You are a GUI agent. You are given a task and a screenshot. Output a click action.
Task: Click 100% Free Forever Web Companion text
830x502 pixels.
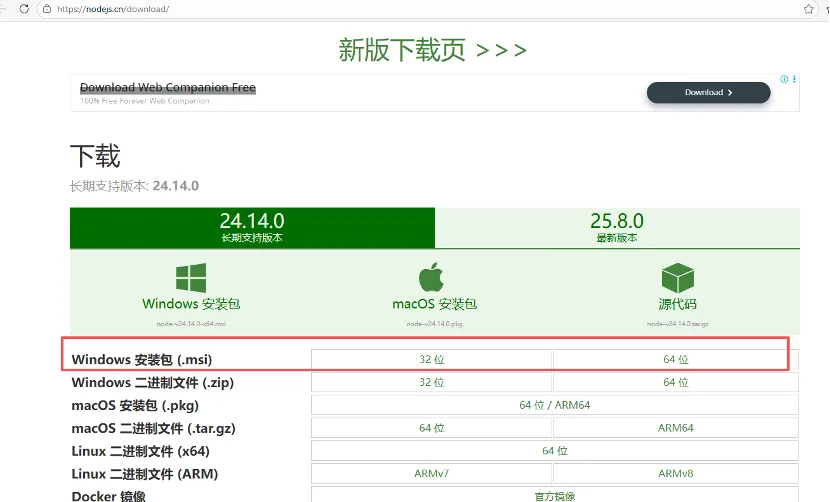point(145,101)
